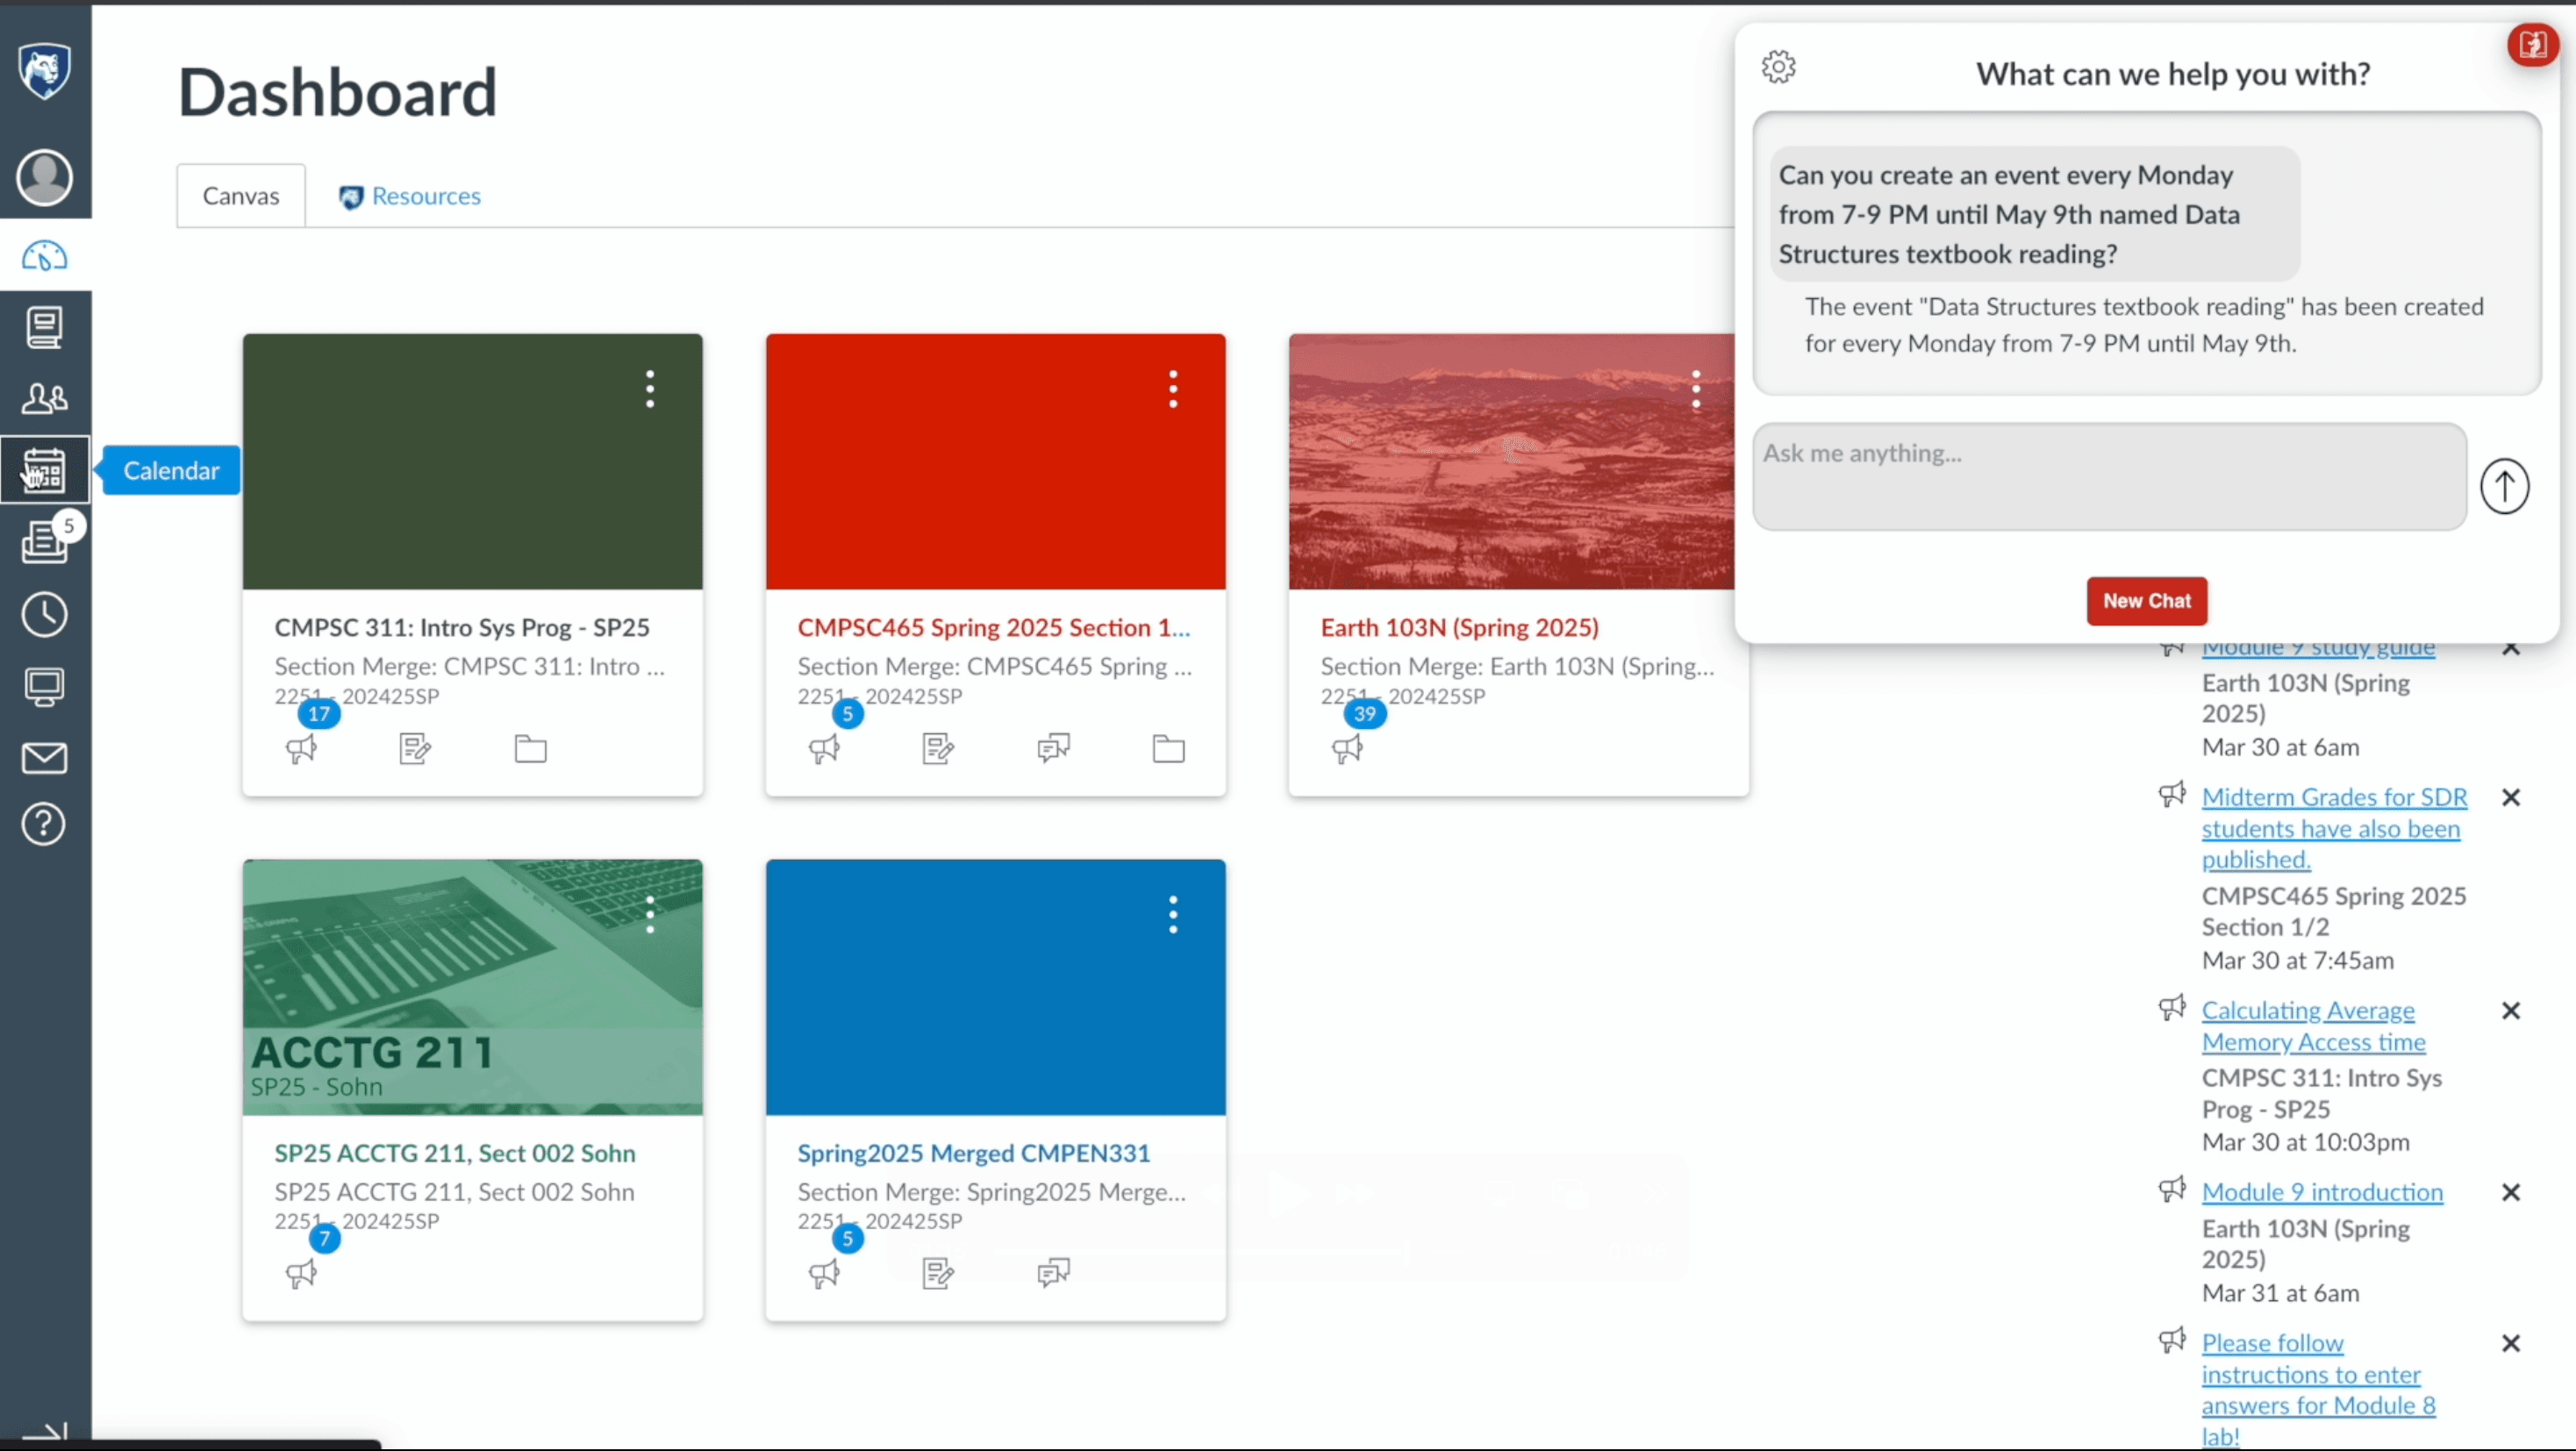The height and width of the screenshot is (1451, 2576).
Task: Open options menu on ACCTG 211 card
Action: (650, 913)
